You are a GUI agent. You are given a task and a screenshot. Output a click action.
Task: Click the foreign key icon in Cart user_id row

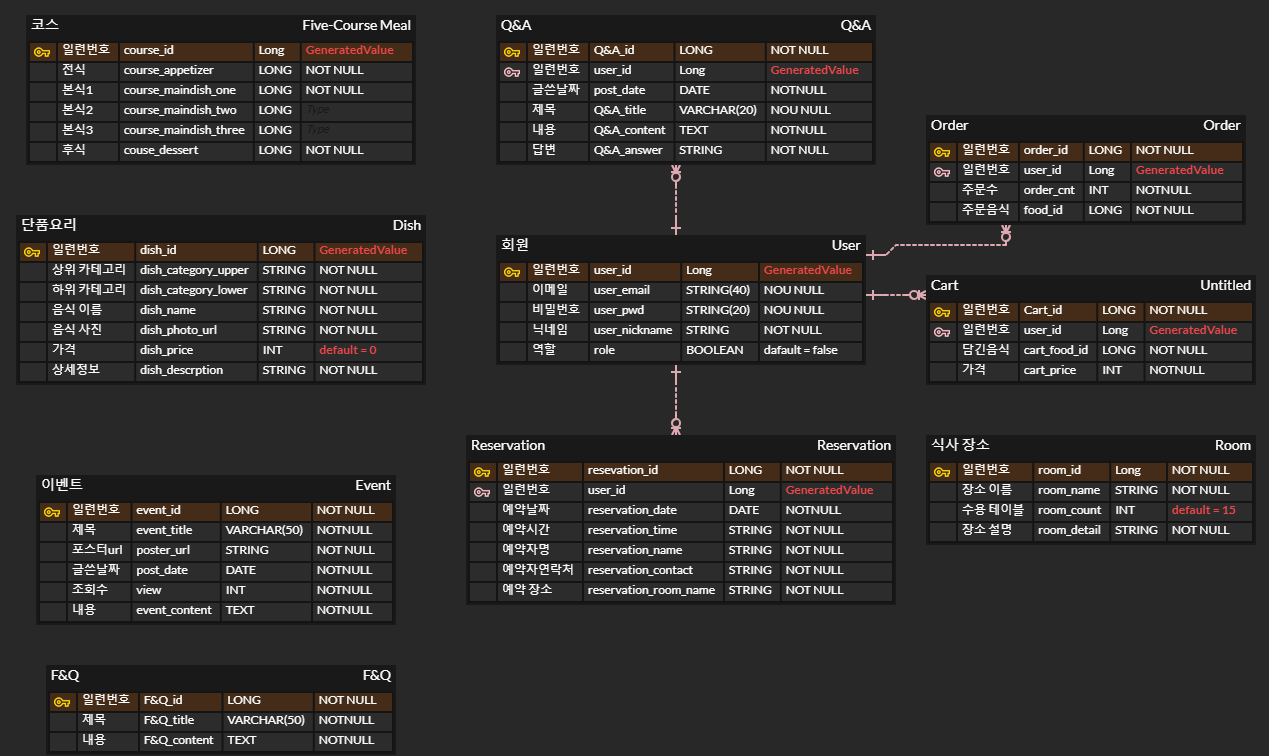click(x=942, y=331)
